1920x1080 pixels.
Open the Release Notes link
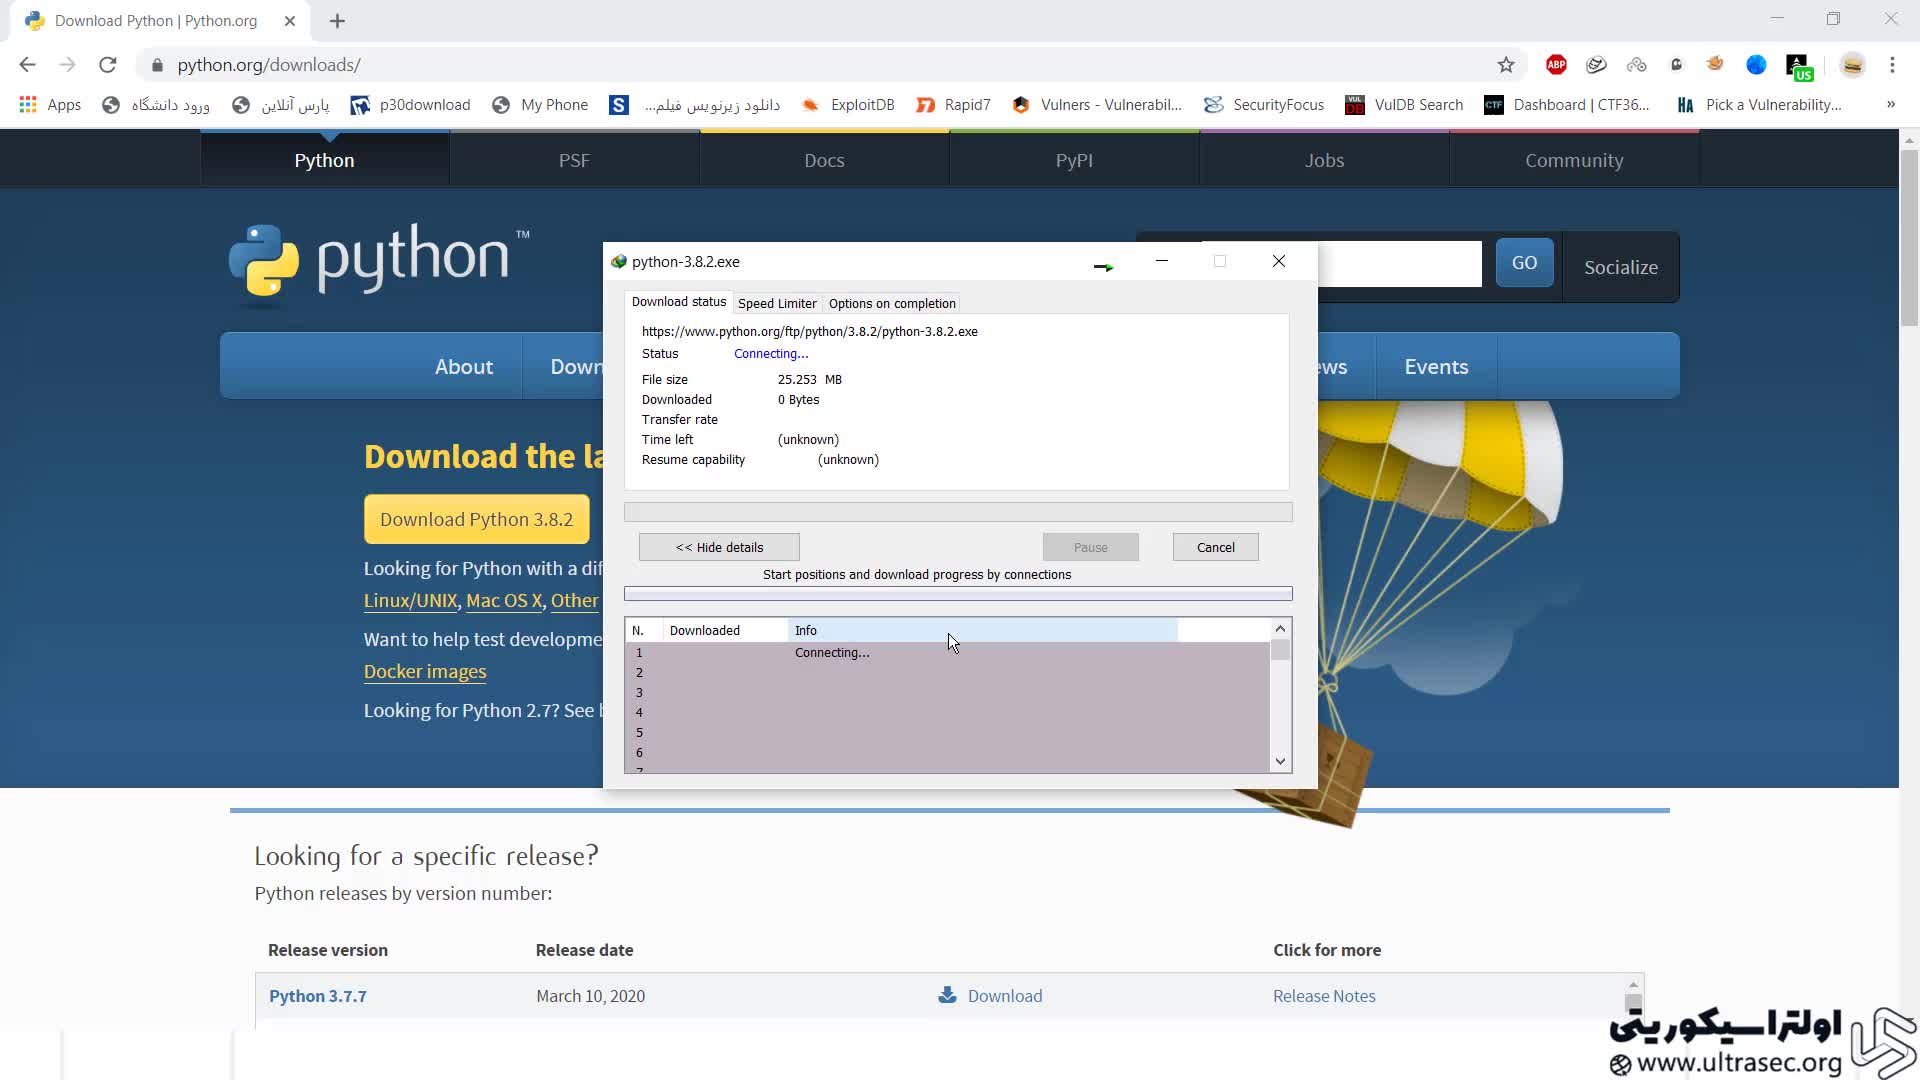pos(1324,996)
